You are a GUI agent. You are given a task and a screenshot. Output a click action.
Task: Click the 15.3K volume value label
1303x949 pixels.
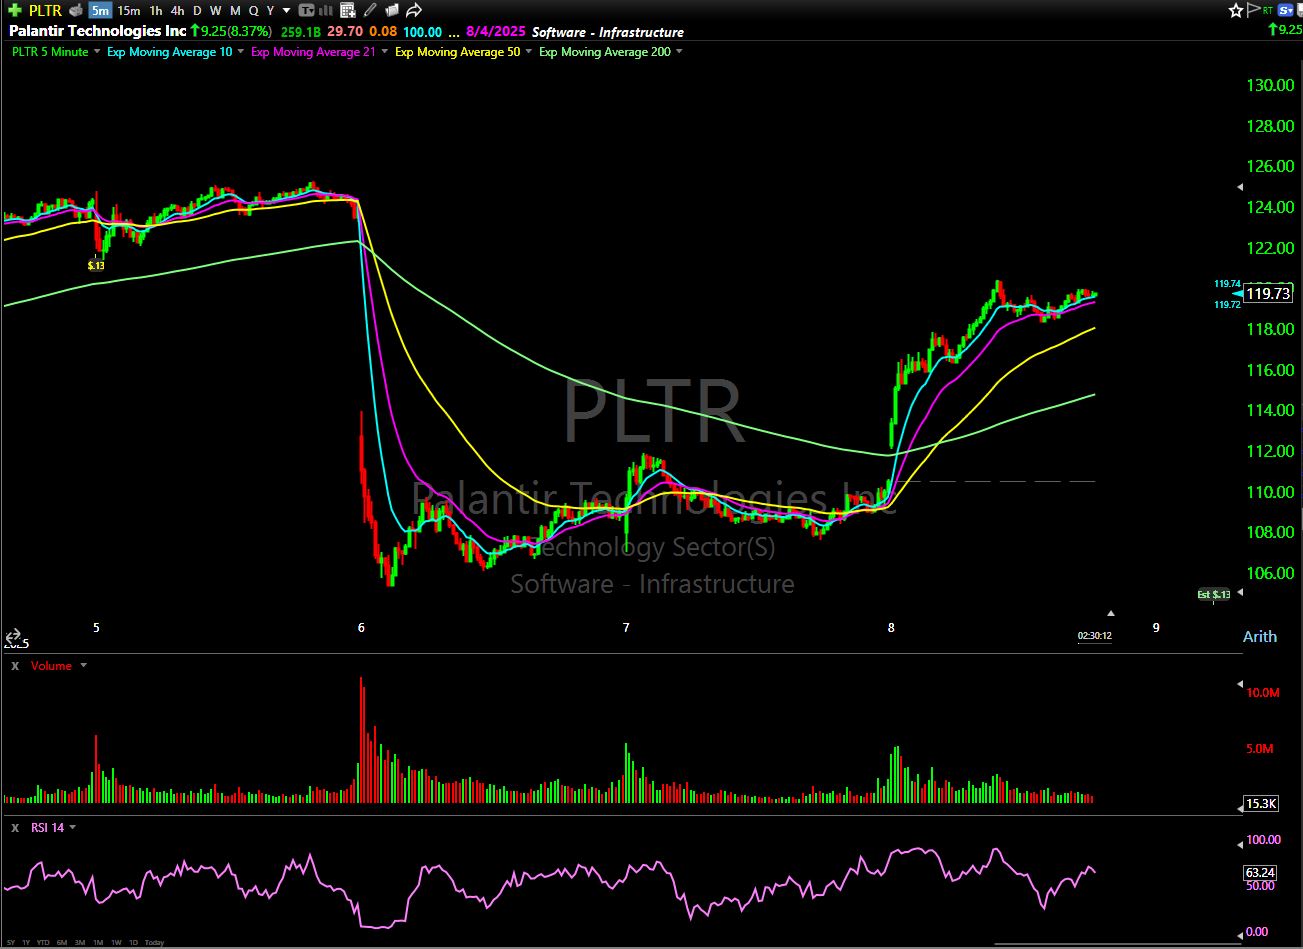pyautogui.click(x=1260, y=803)
